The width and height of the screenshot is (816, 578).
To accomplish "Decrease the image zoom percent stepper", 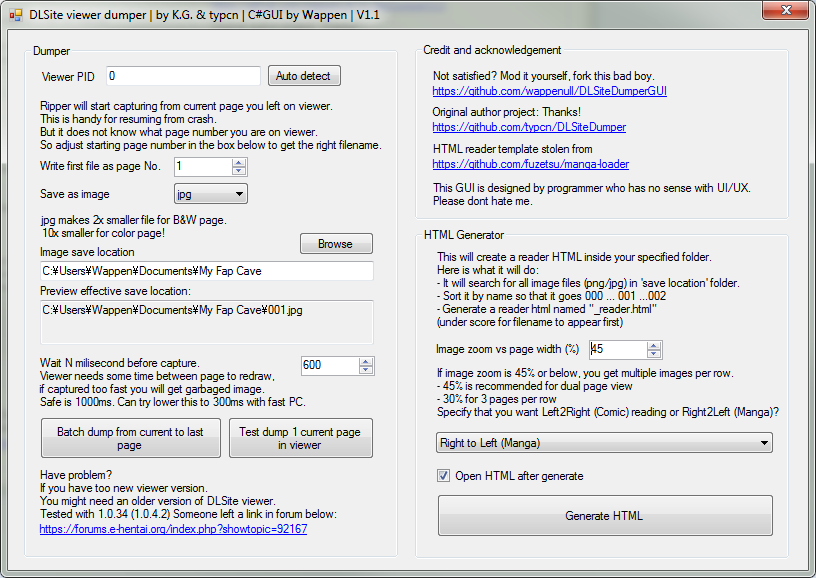I will coord(654,354).
